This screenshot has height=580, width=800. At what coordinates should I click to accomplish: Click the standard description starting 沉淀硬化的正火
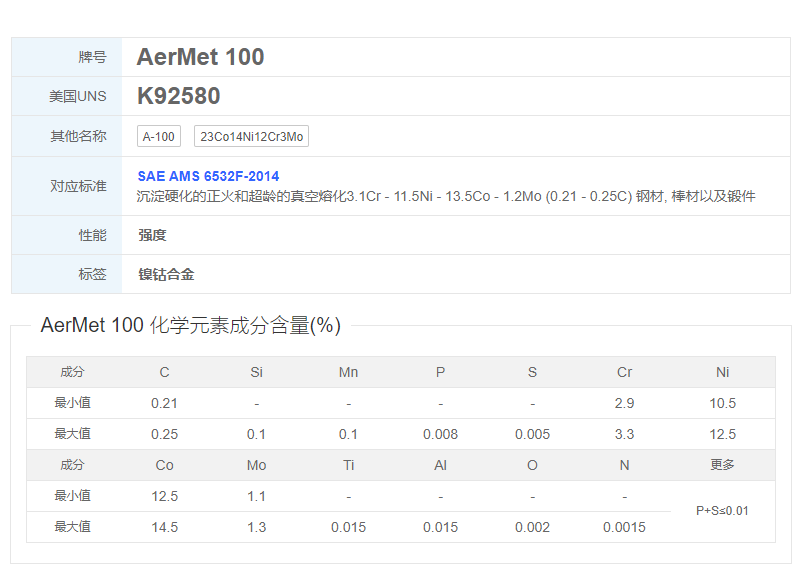tap(446, 196)
